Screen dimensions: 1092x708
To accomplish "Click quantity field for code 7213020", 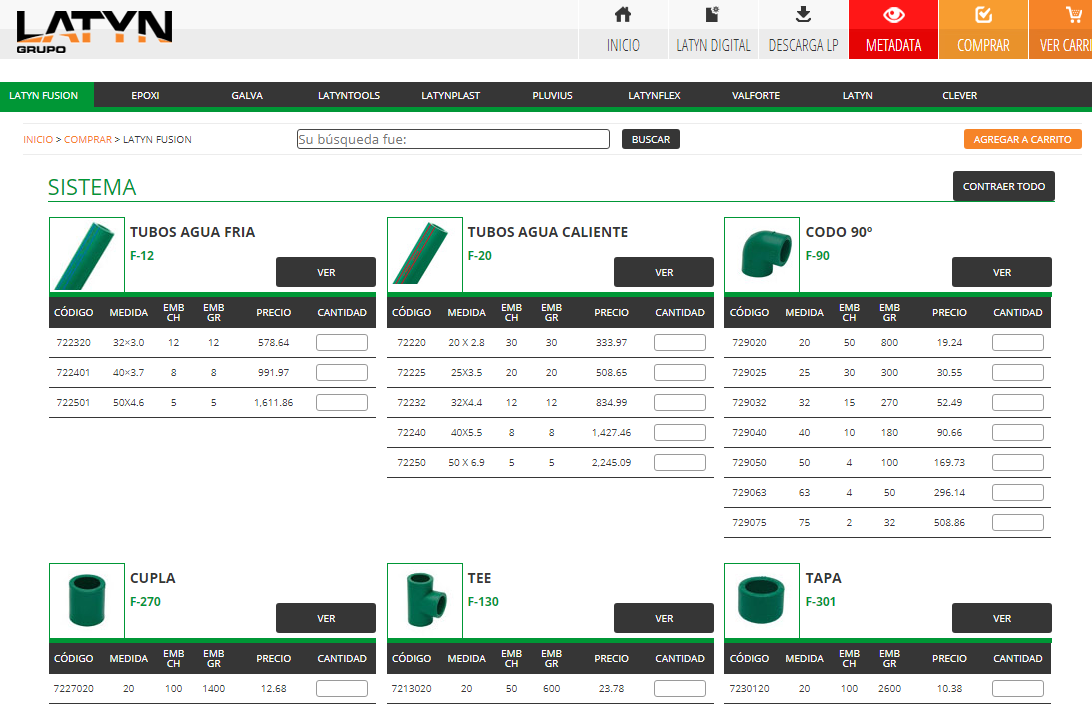I will point(680,689).
